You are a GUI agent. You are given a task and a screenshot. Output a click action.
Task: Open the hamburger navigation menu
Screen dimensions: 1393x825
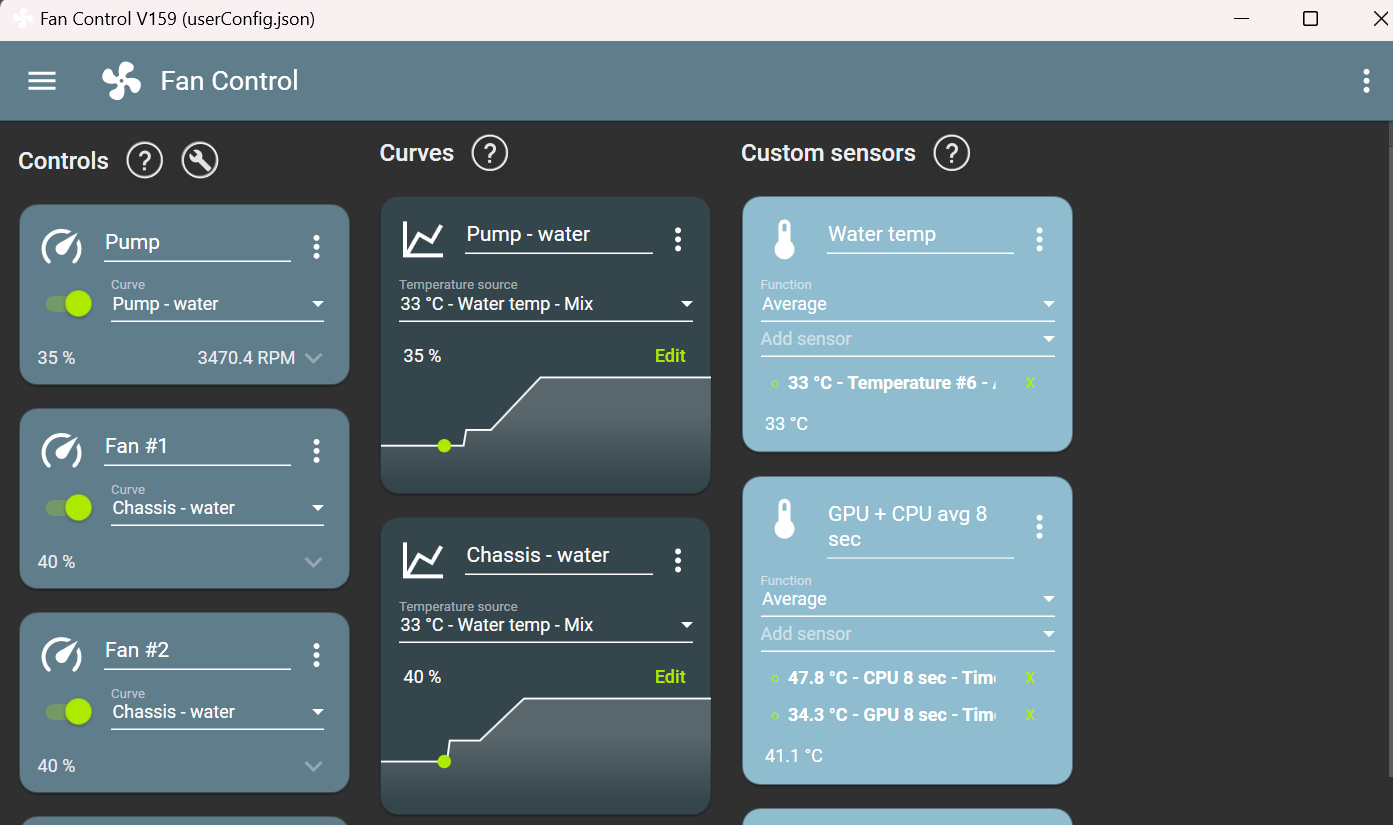(42, 81)
